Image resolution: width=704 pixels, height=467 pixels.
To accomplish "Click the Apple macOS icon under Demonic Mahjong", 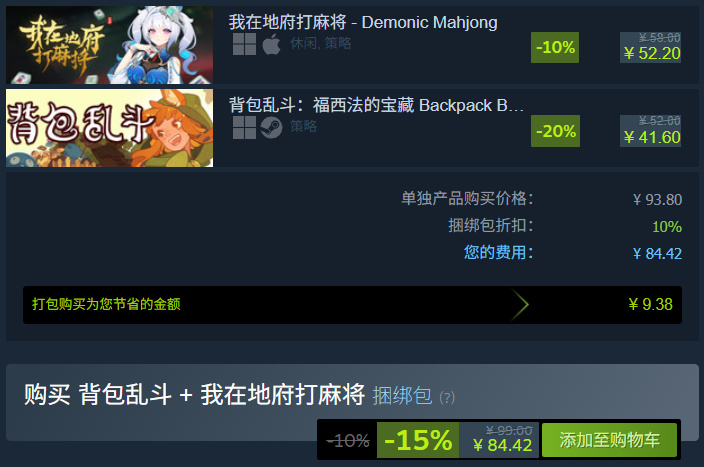I will tap(271, 44).
